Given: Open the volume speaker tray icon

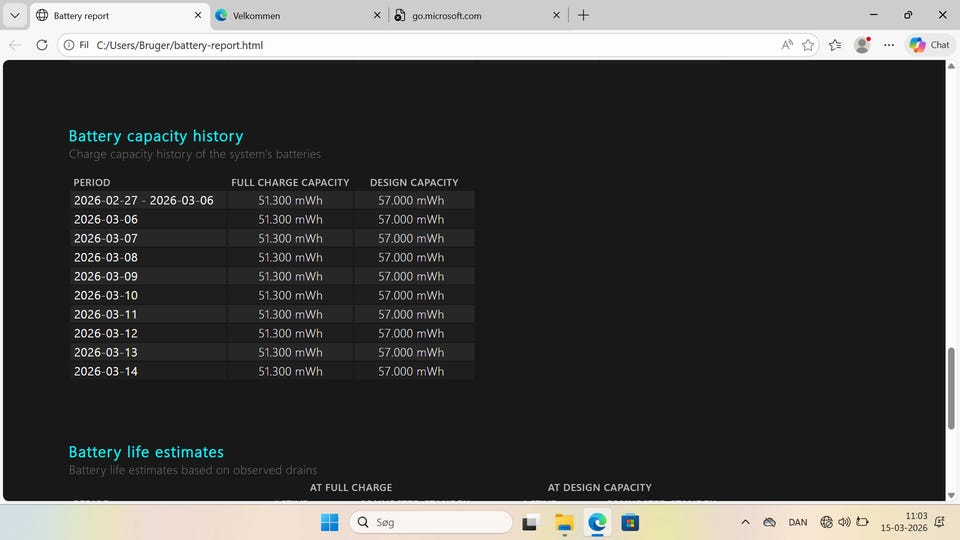Looking at the screenshot, I should tap(844, 522).
